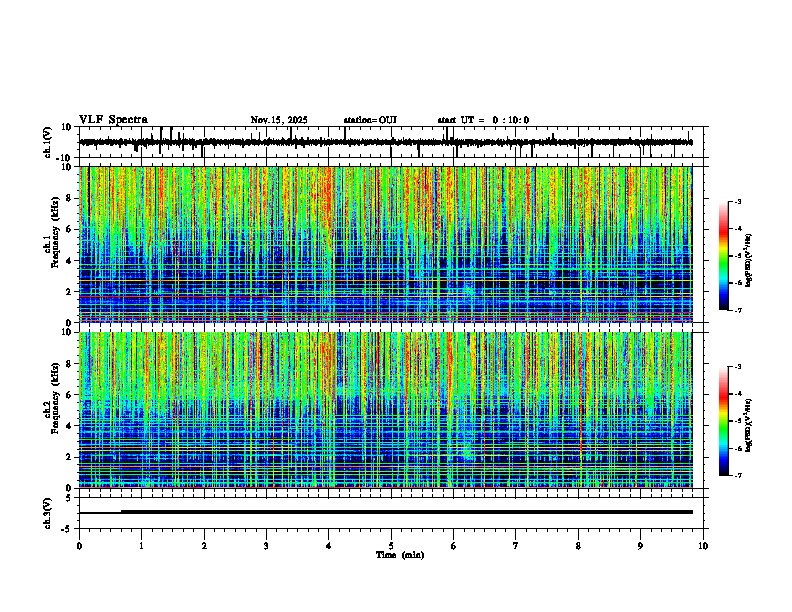This screenshot has width=792, height=612.
Task: Click time axis tick label '0'
Action: coord(79,546)
